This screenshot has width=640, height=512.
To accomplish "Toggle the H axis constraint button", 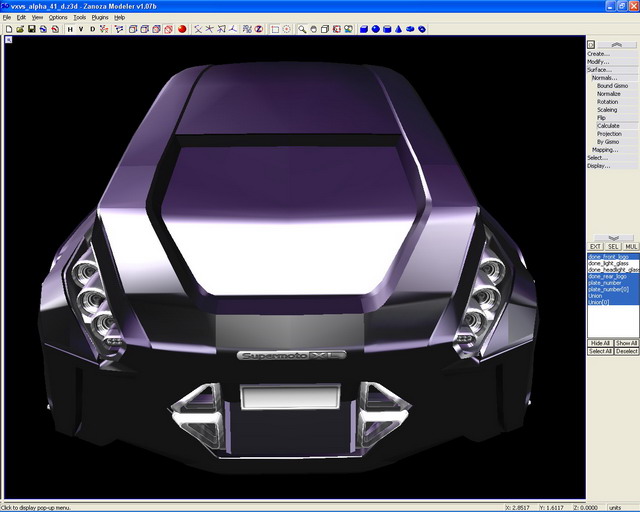I will [70, 29].
